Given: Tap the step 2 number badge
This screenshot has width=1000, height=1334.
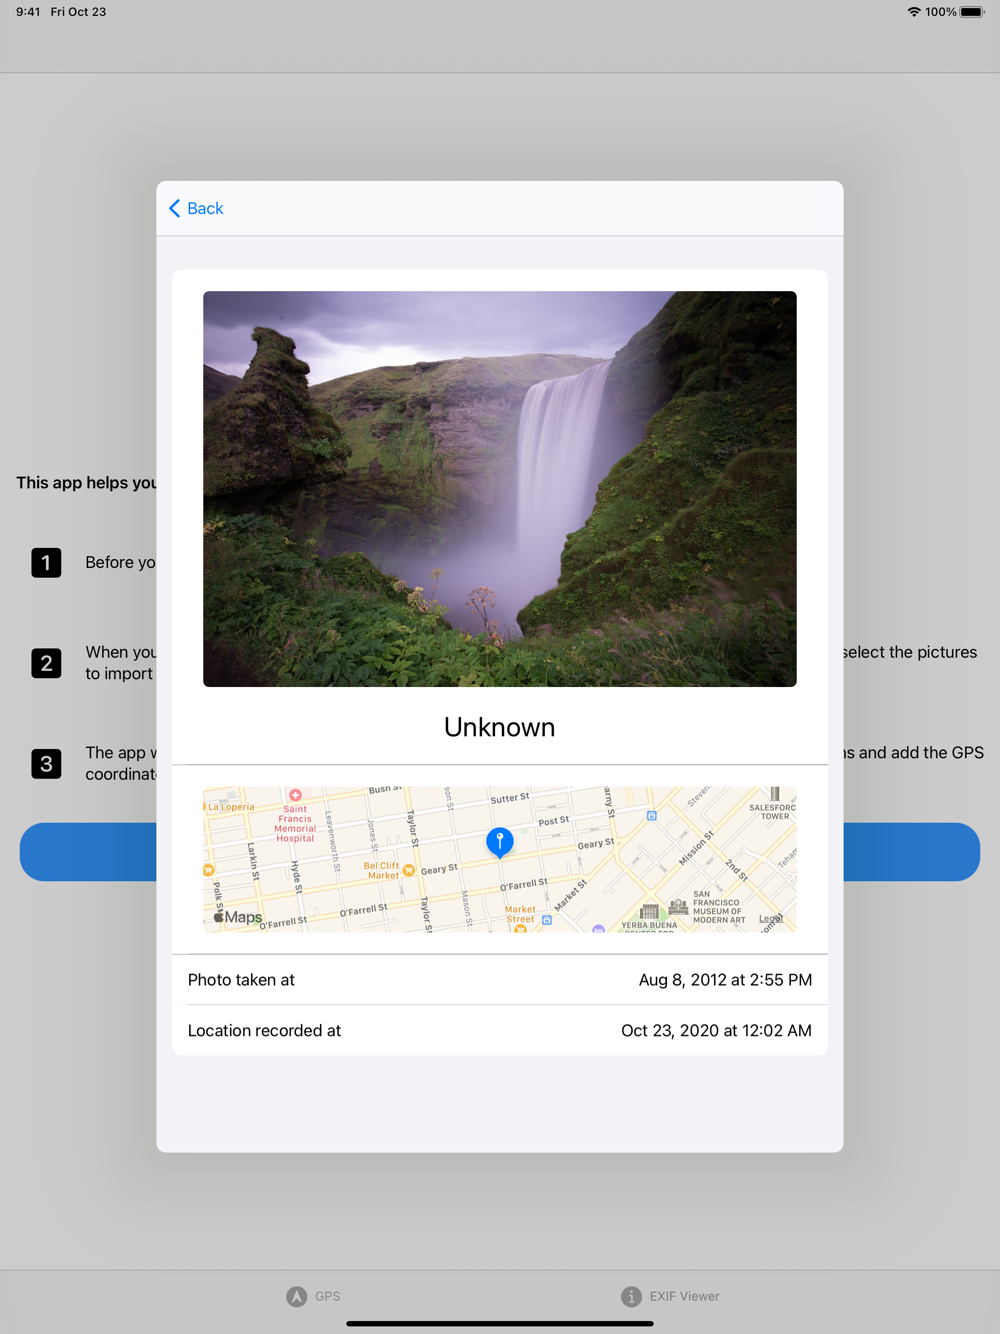Looking at the screenshot, I should [46, 663].
